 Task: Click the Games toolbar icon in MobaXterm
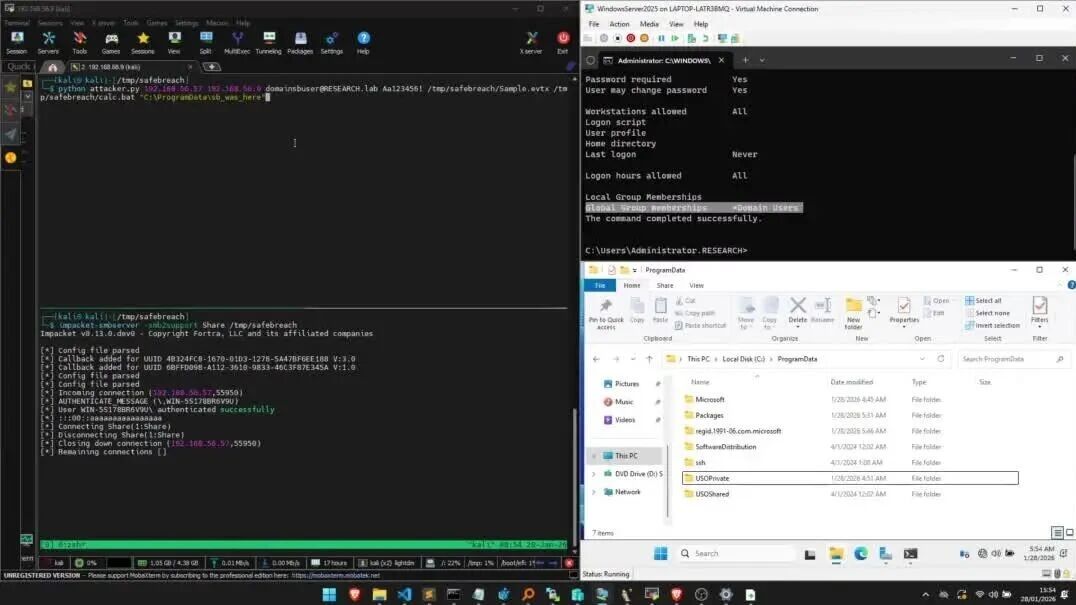pyautogui.click(x=111, y=43)
